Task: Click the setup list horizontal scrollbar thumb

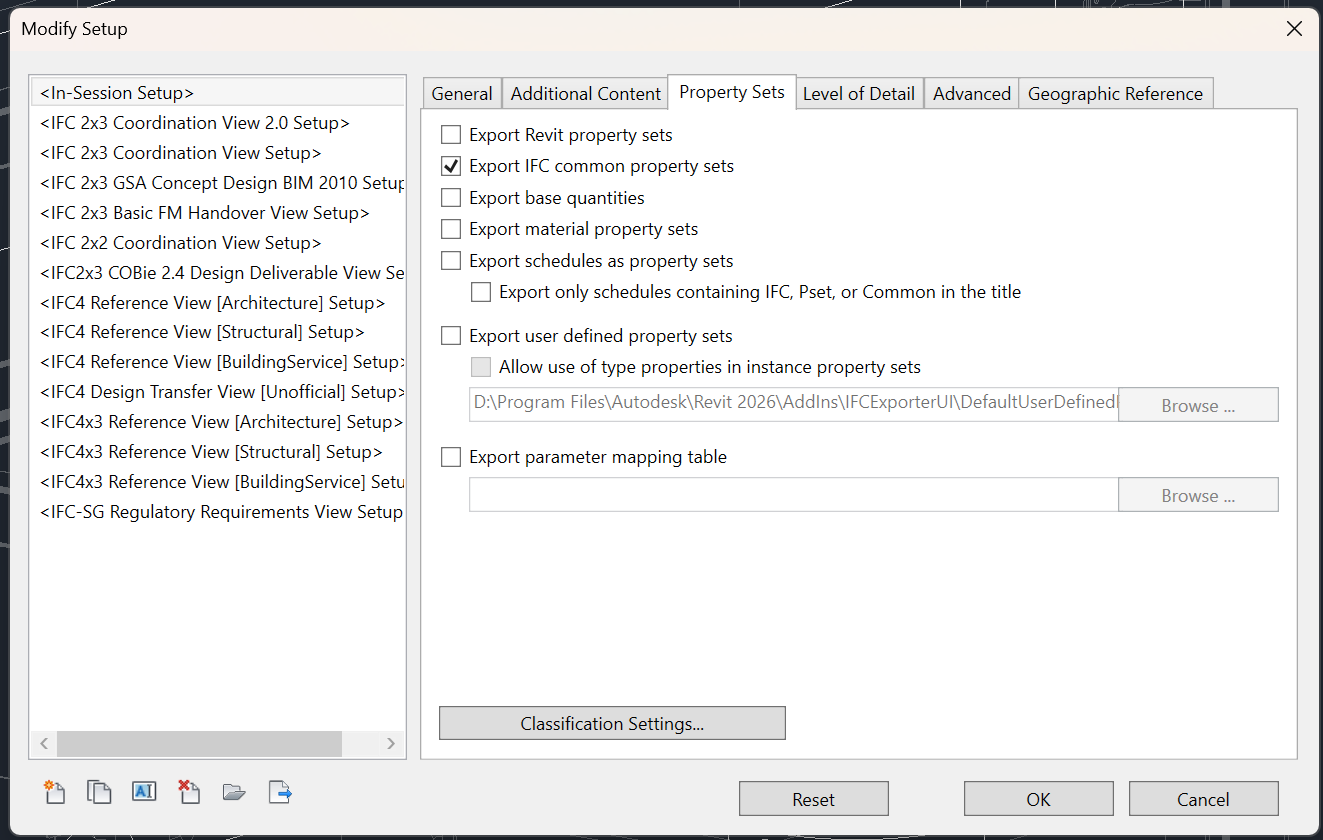Action: click(199, 744)
